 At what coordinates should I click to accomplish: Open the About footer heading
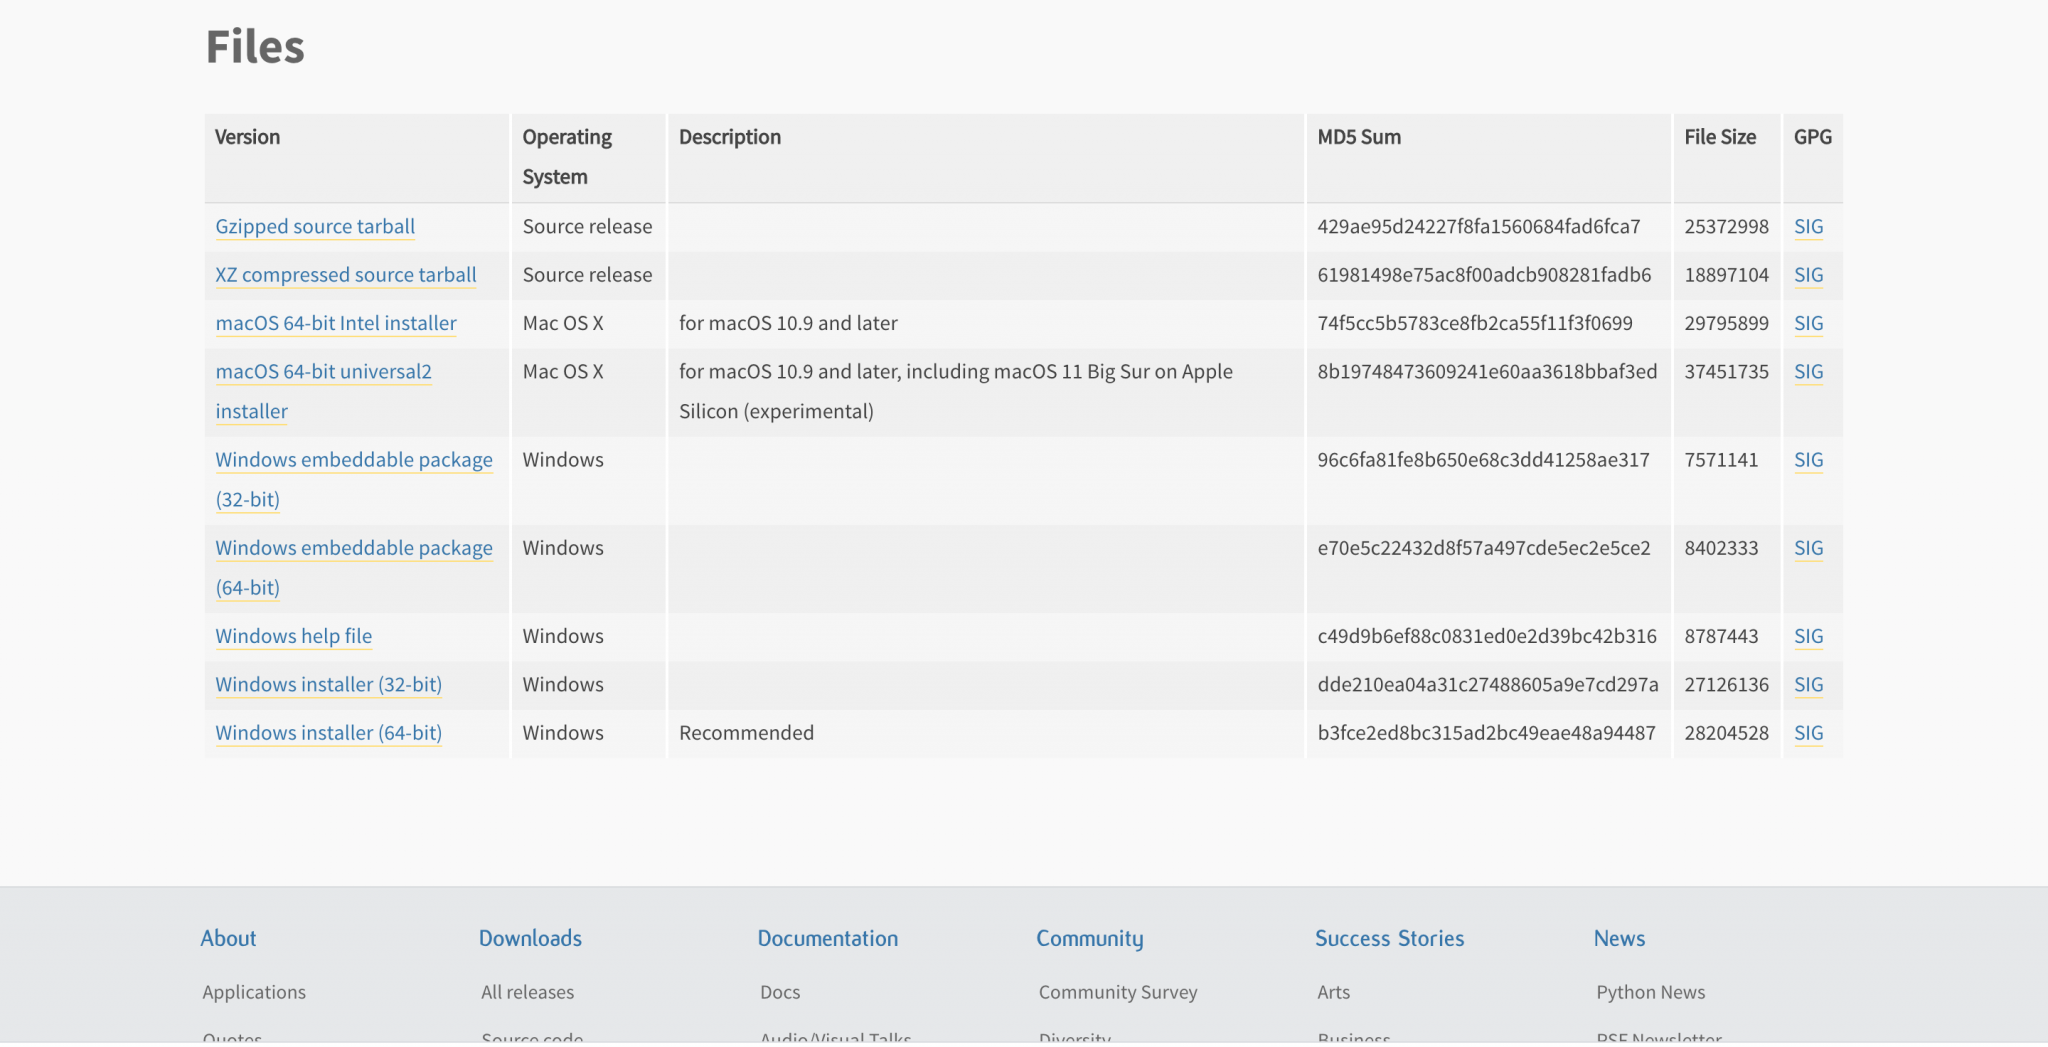point(228,938)
